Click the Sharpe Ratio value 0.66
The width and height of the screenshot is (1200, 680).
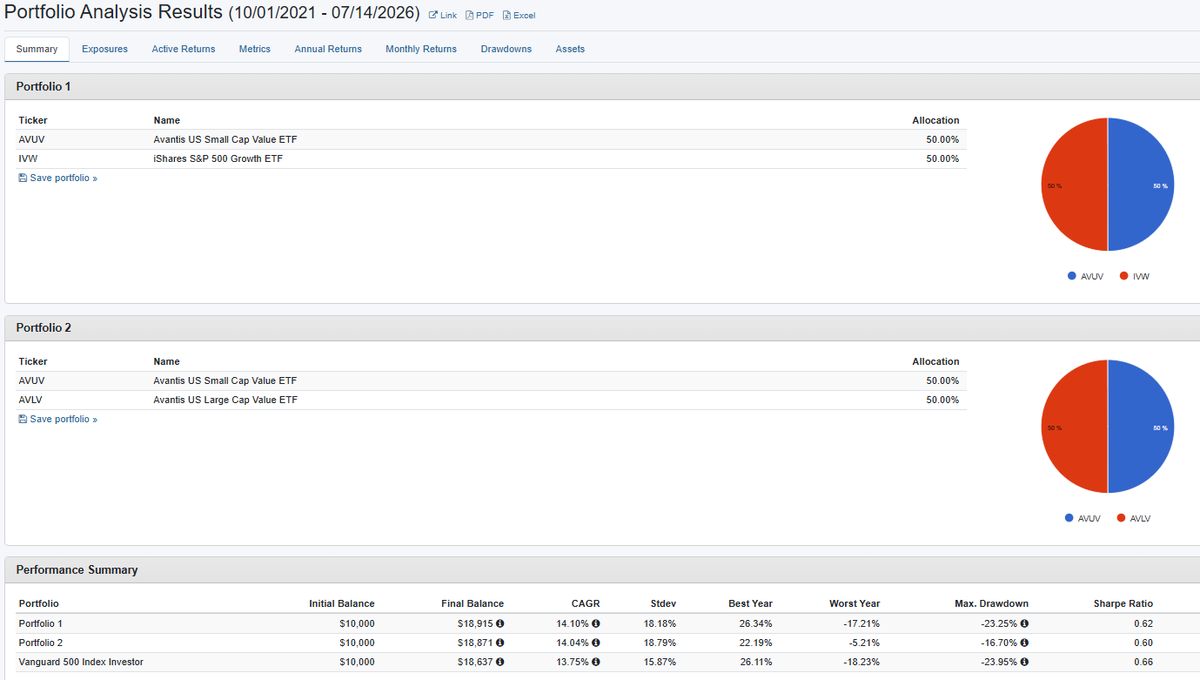(x=1143, y=662)
